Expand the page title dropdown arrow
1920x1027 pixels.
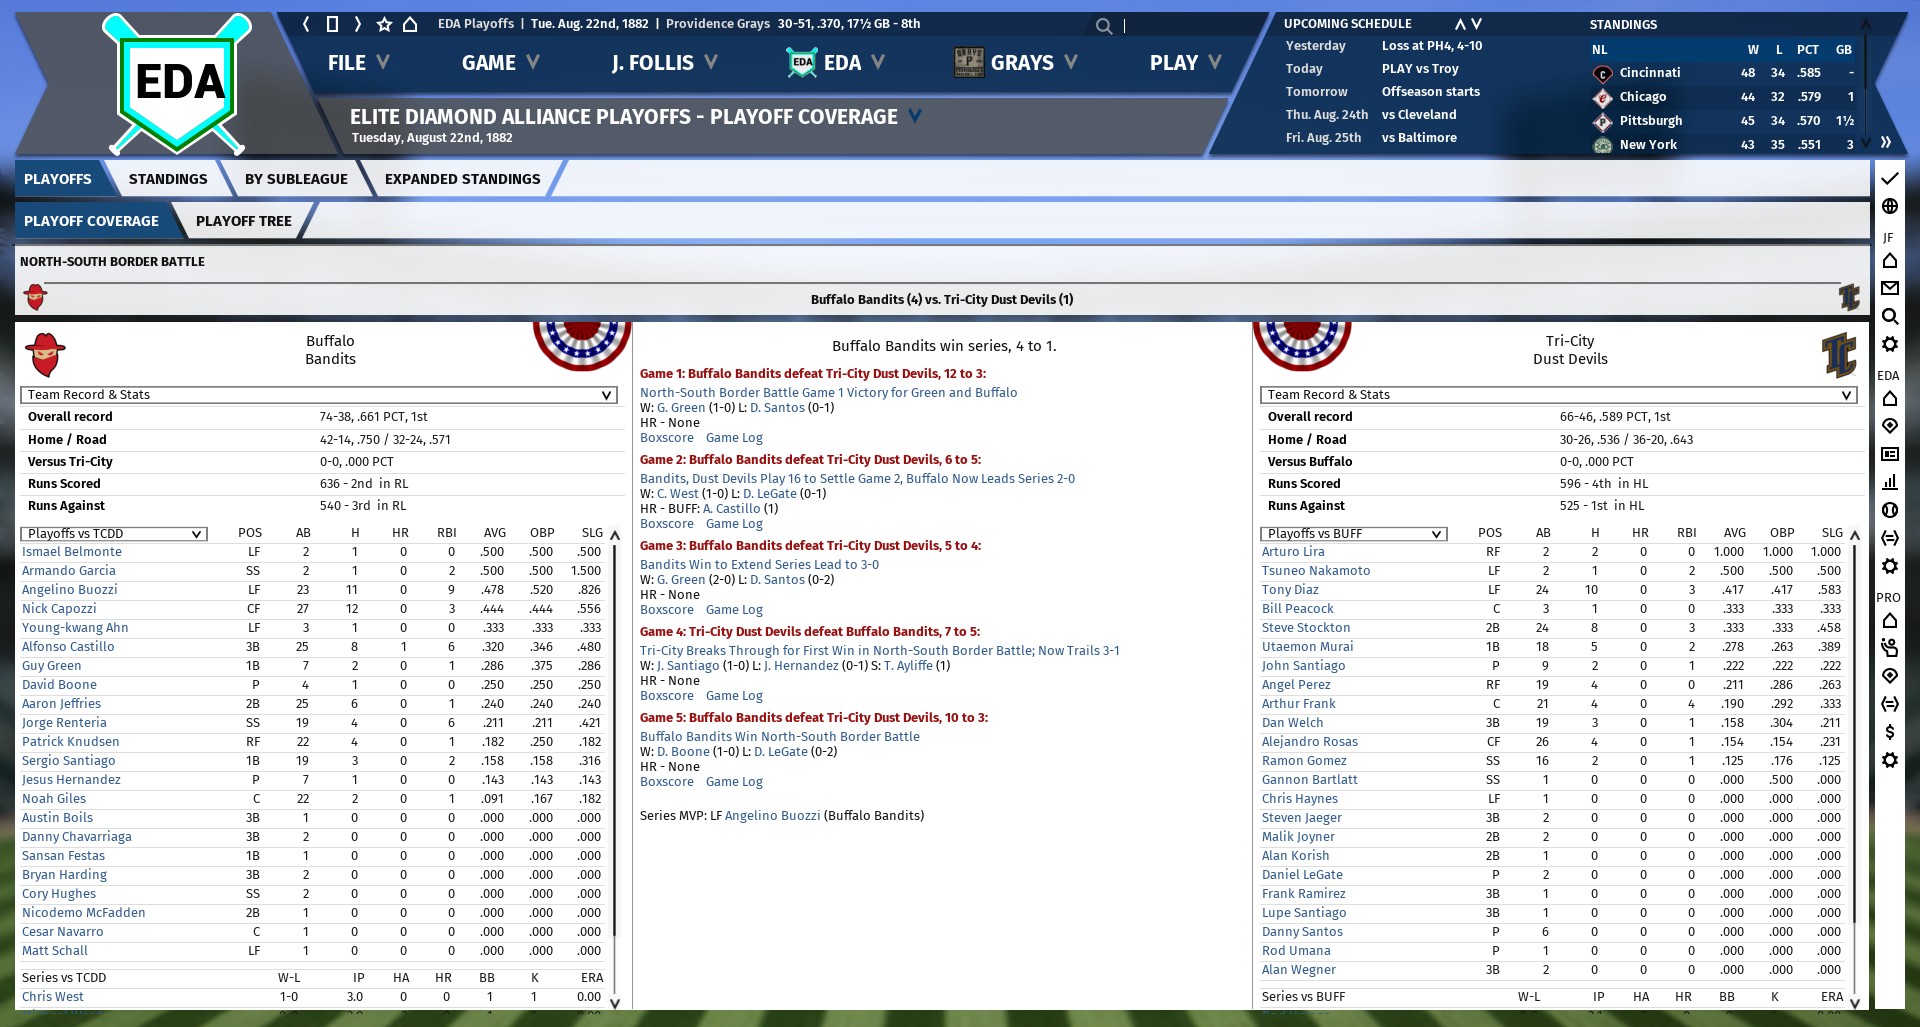914,117
